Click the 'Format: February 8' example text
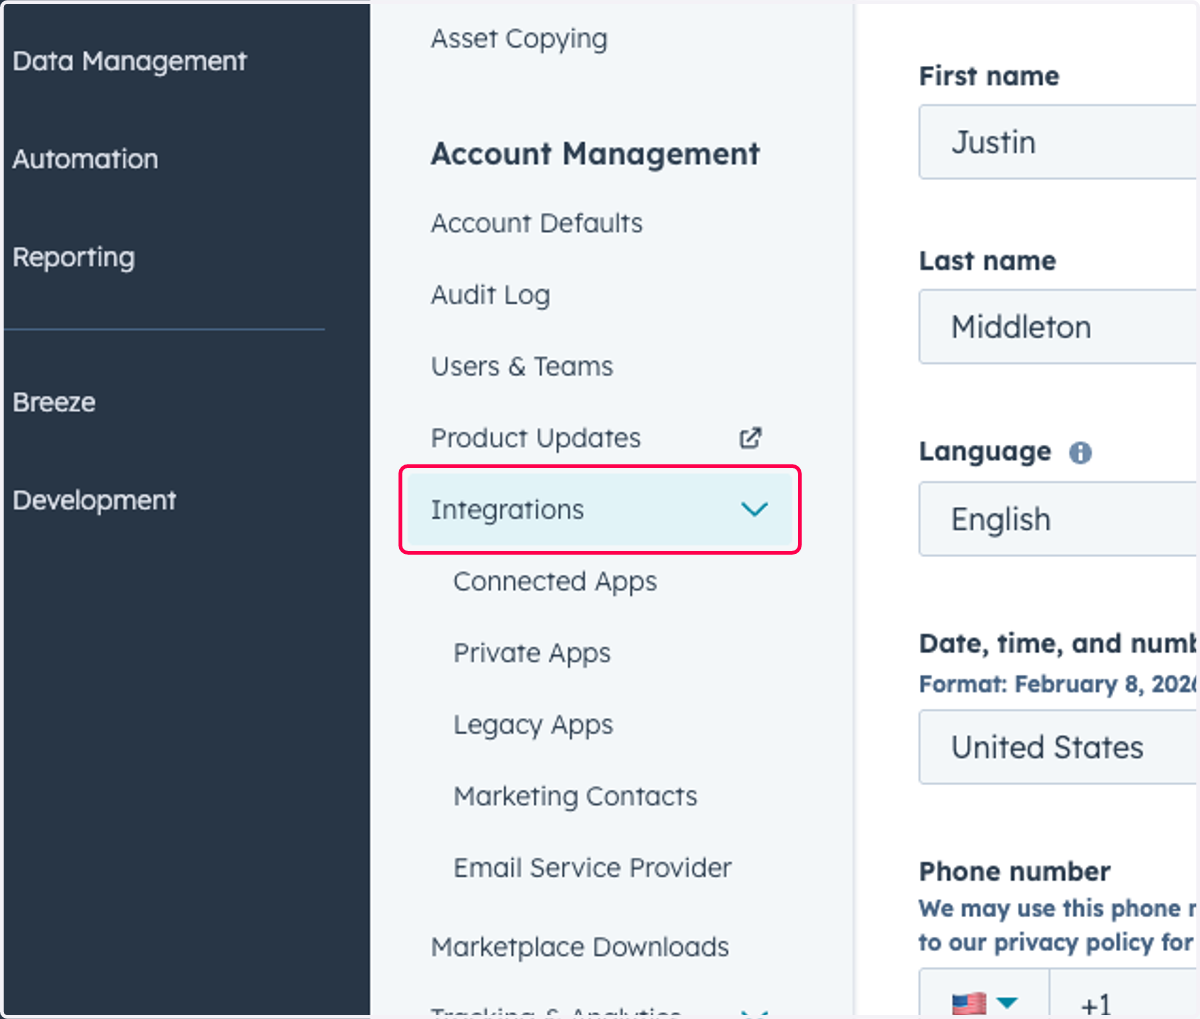 coord(1057,684)
